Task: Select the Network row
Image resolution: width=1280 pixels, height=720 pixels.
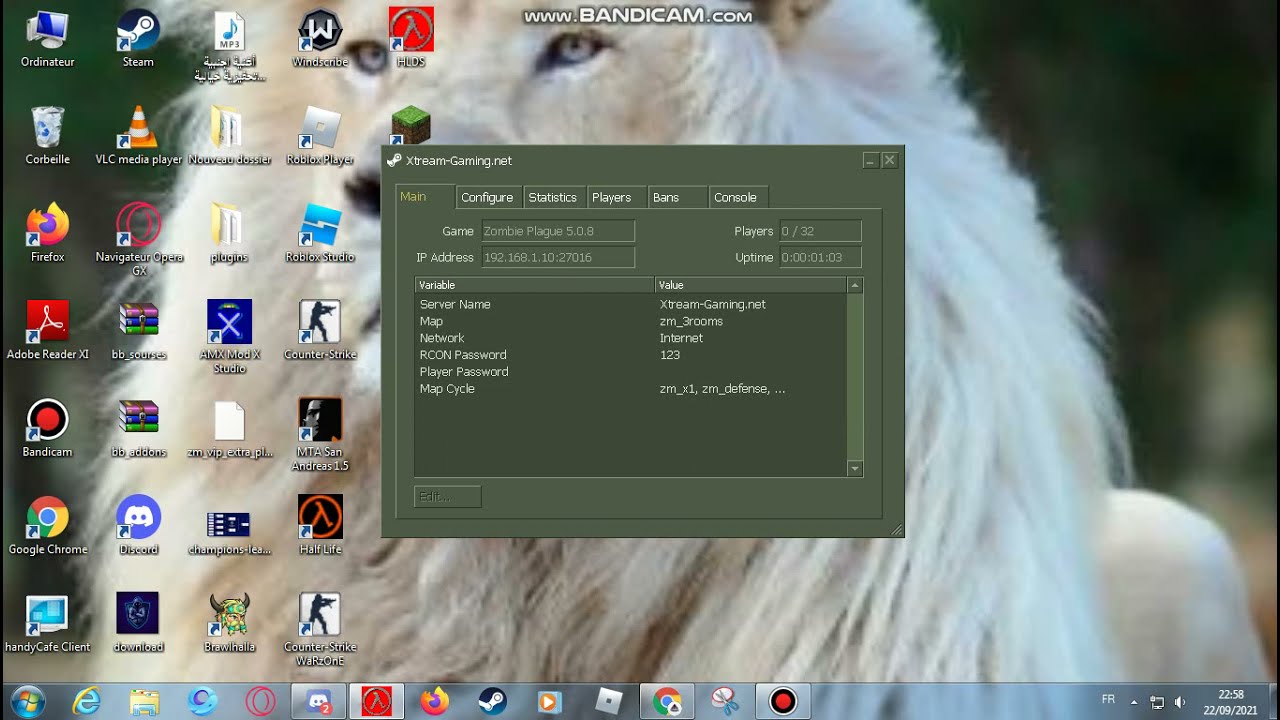Action: pyautogui.click(x=631, y=338)
